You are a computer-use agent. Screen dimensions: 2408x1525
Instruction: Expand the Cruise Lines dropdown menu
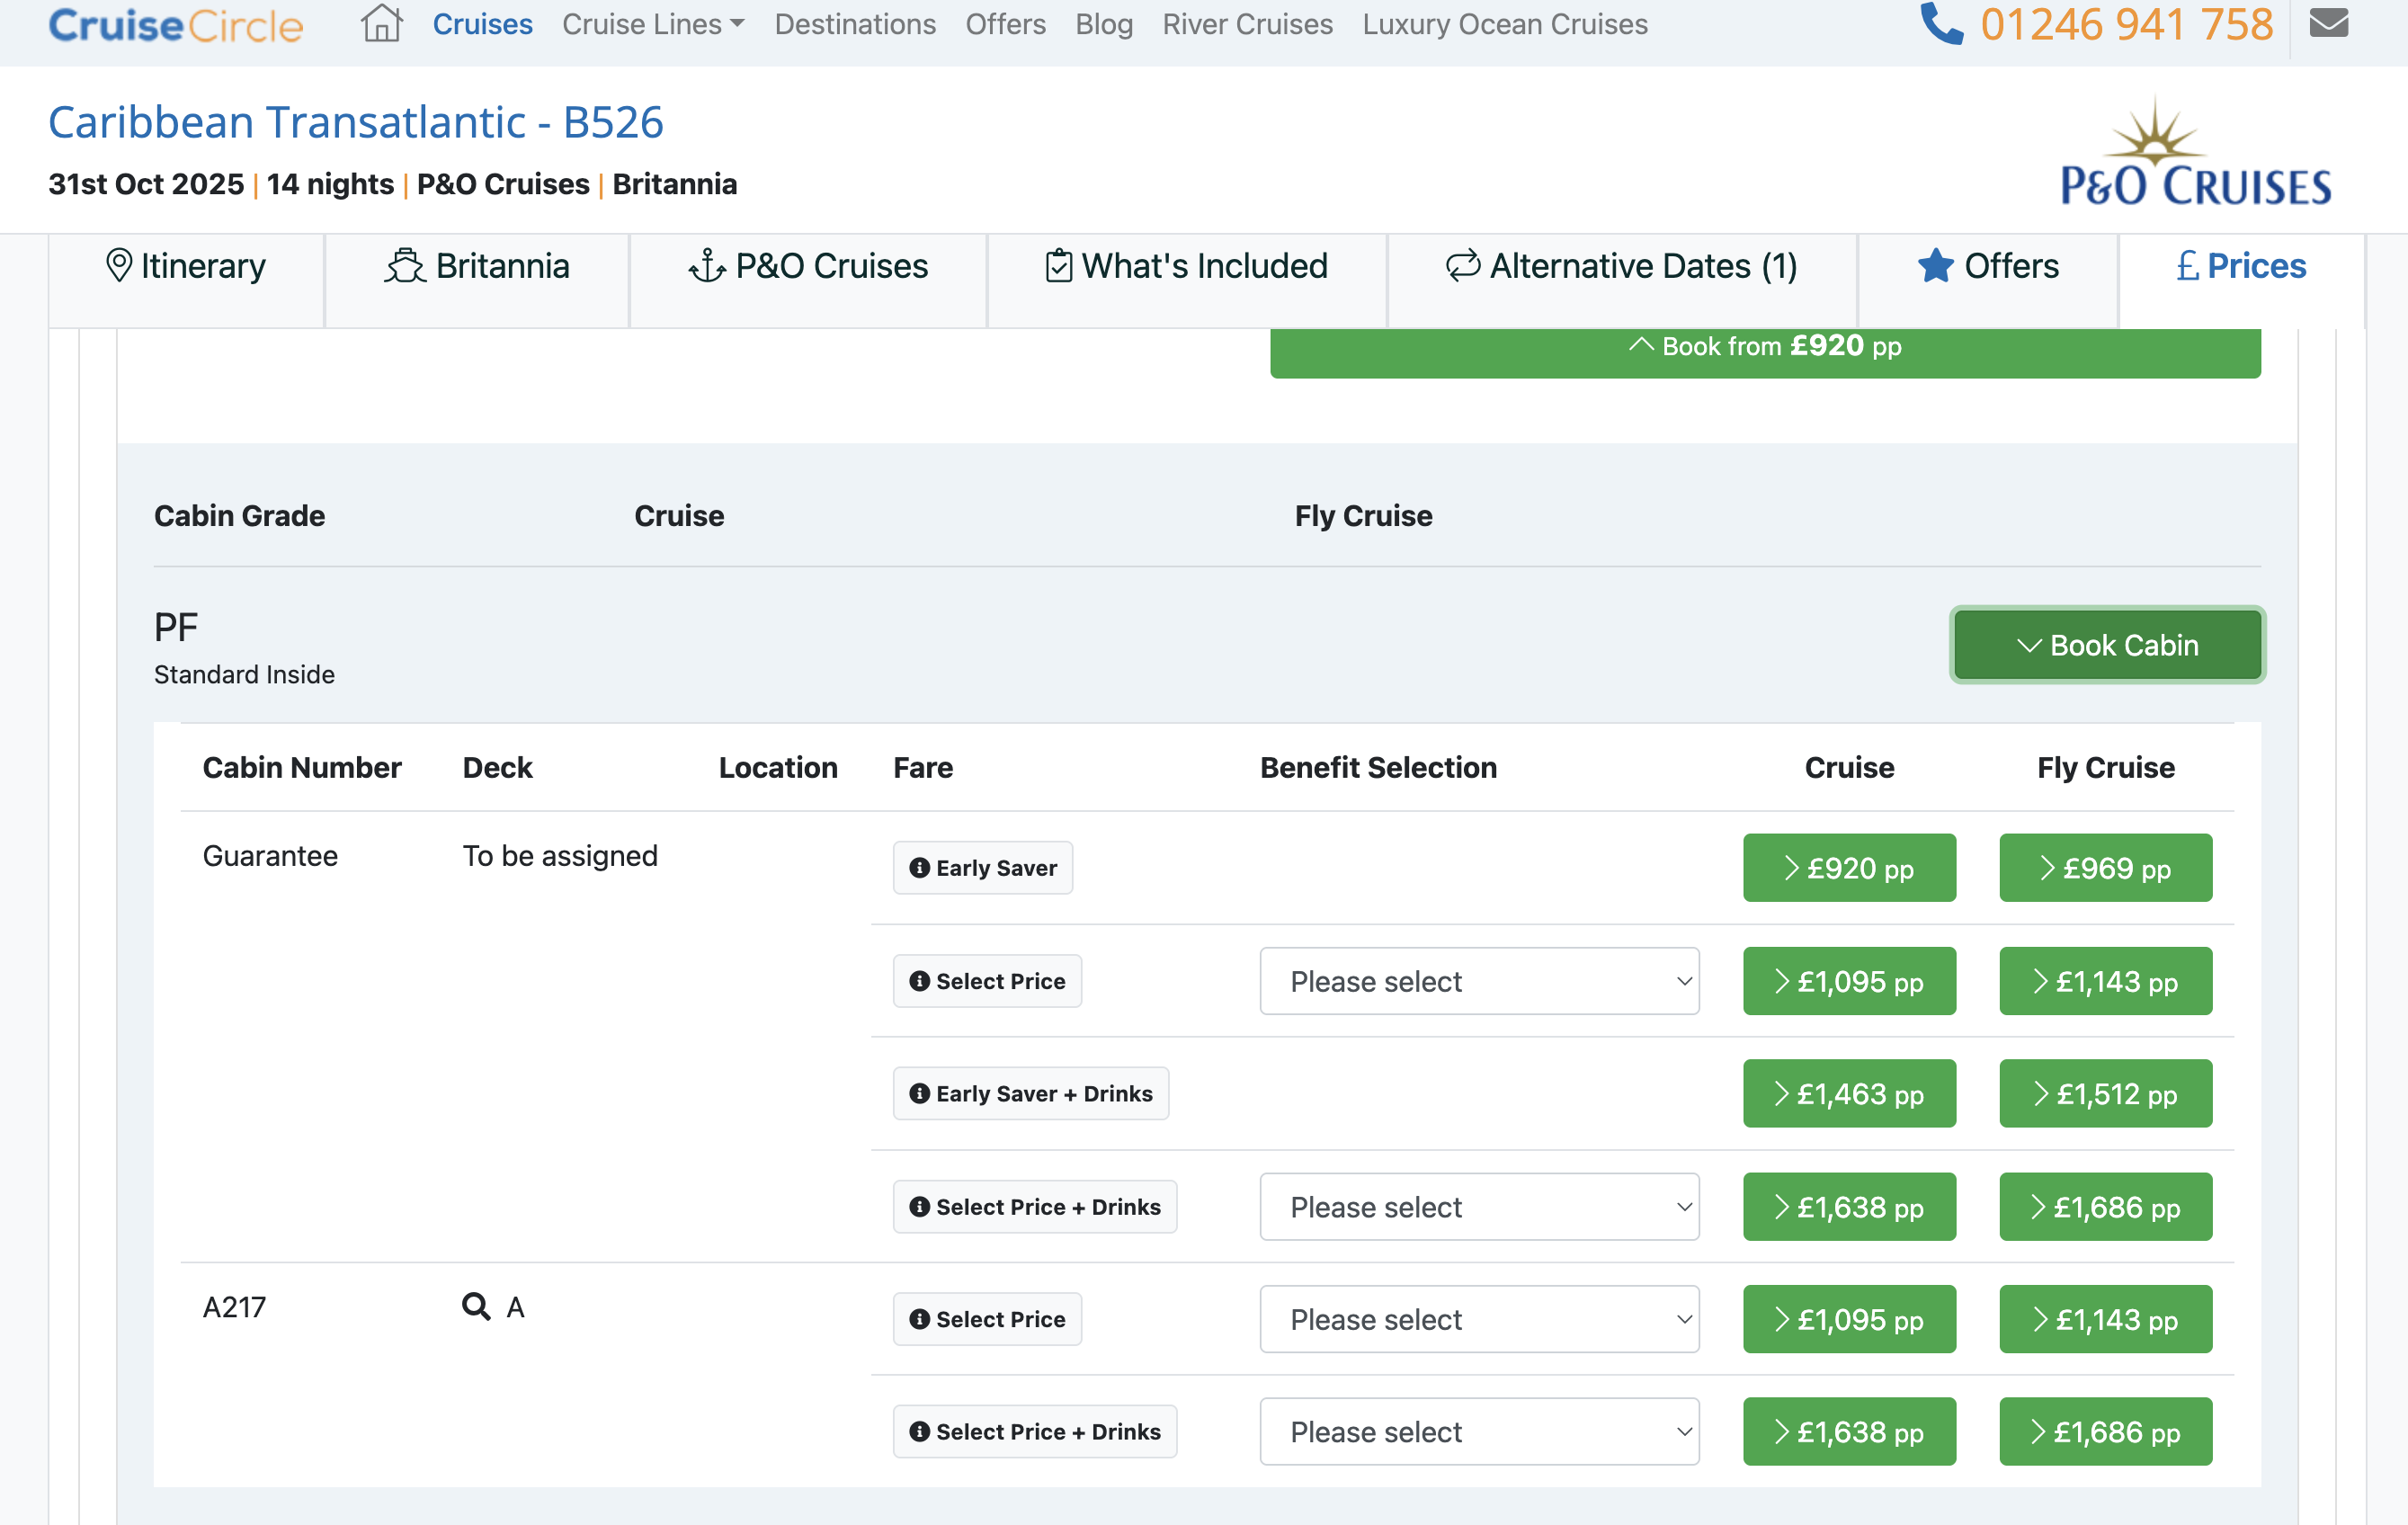tap(653, 23)
